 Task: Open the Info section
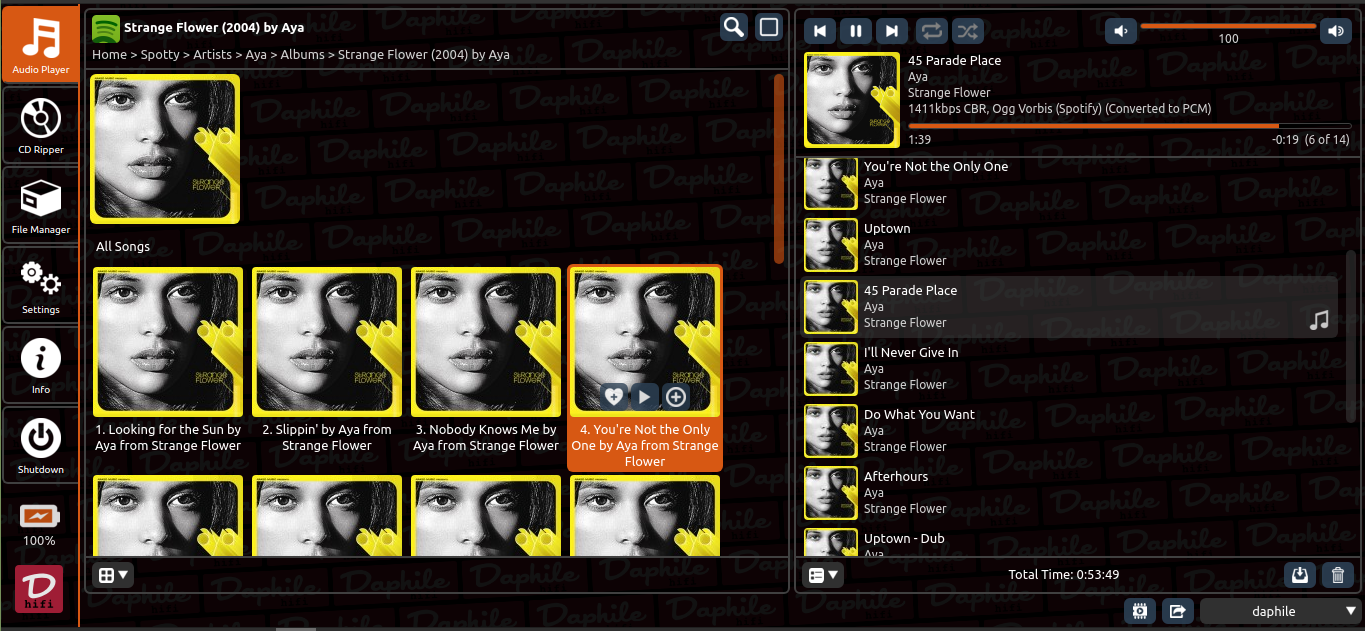[x=40, y=364]
